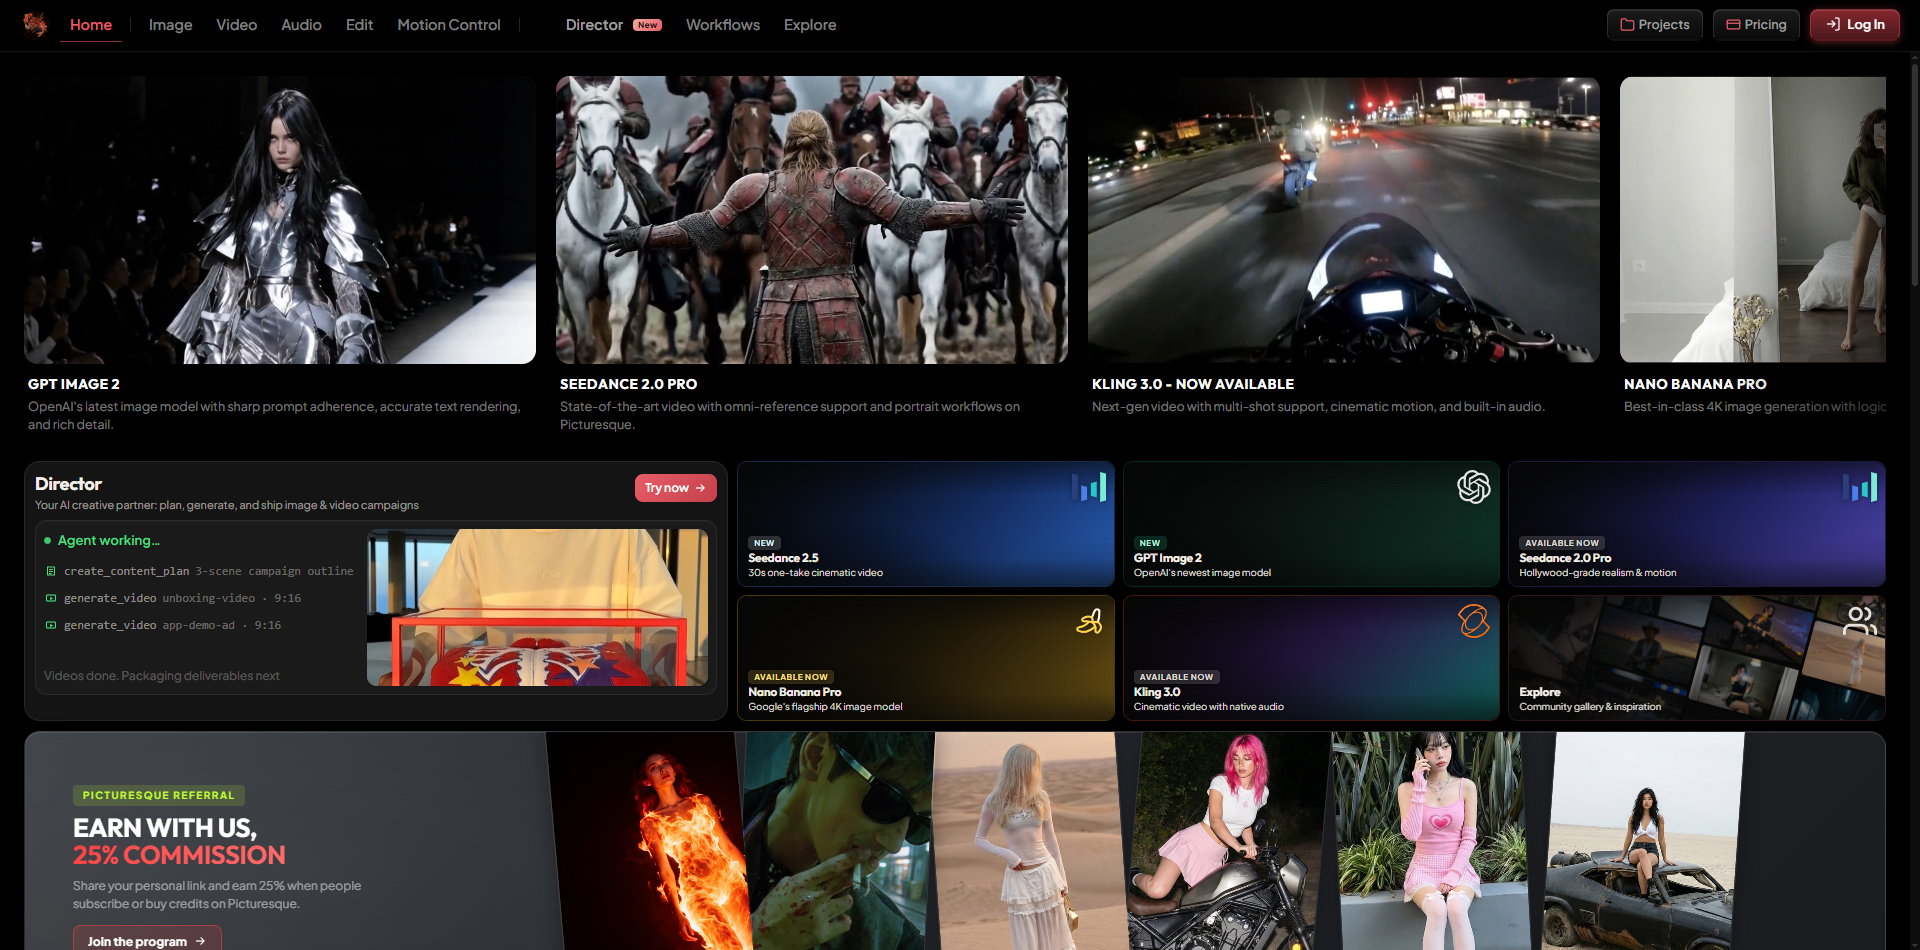Viewport: 1920px width, 950px height.
Task: Open the Motion Control menu
Action: (449, 25)
